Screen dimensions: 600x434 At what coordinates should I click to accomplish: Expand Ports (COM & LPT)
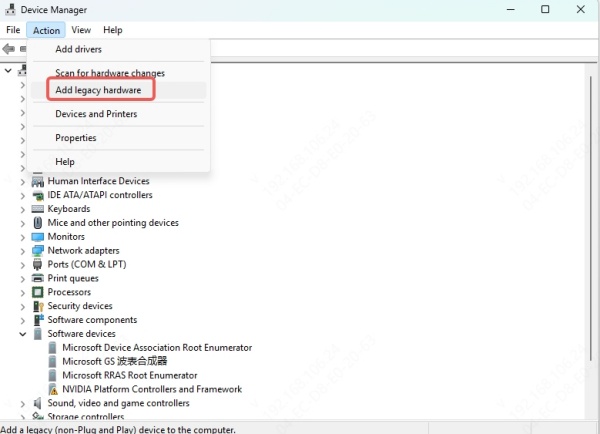23,265
